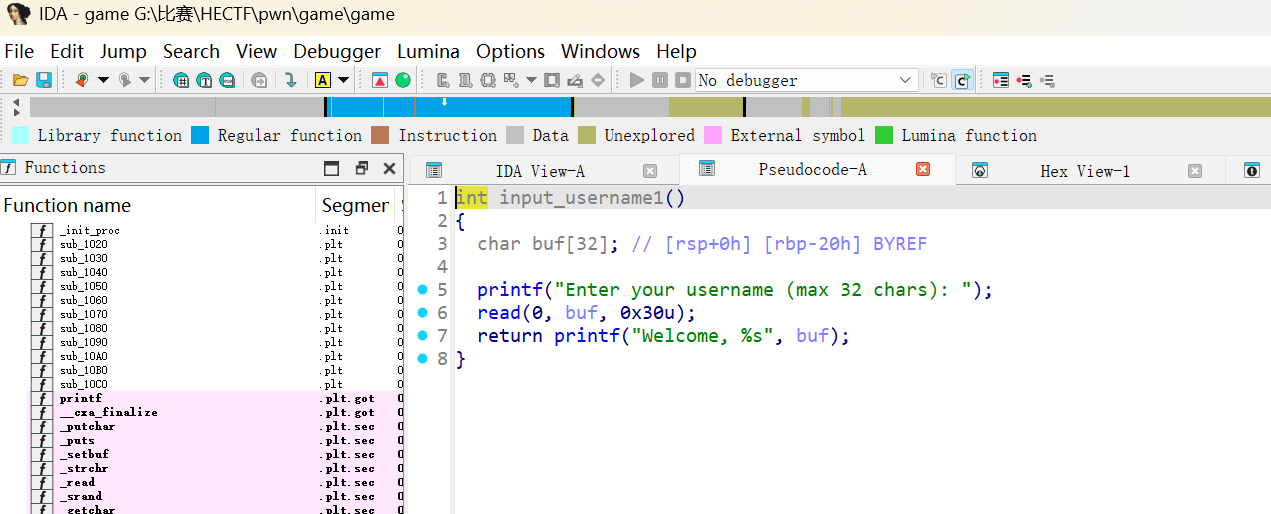Click the Save database floppy icon
1271x514 pixels.
coord(44,80)
